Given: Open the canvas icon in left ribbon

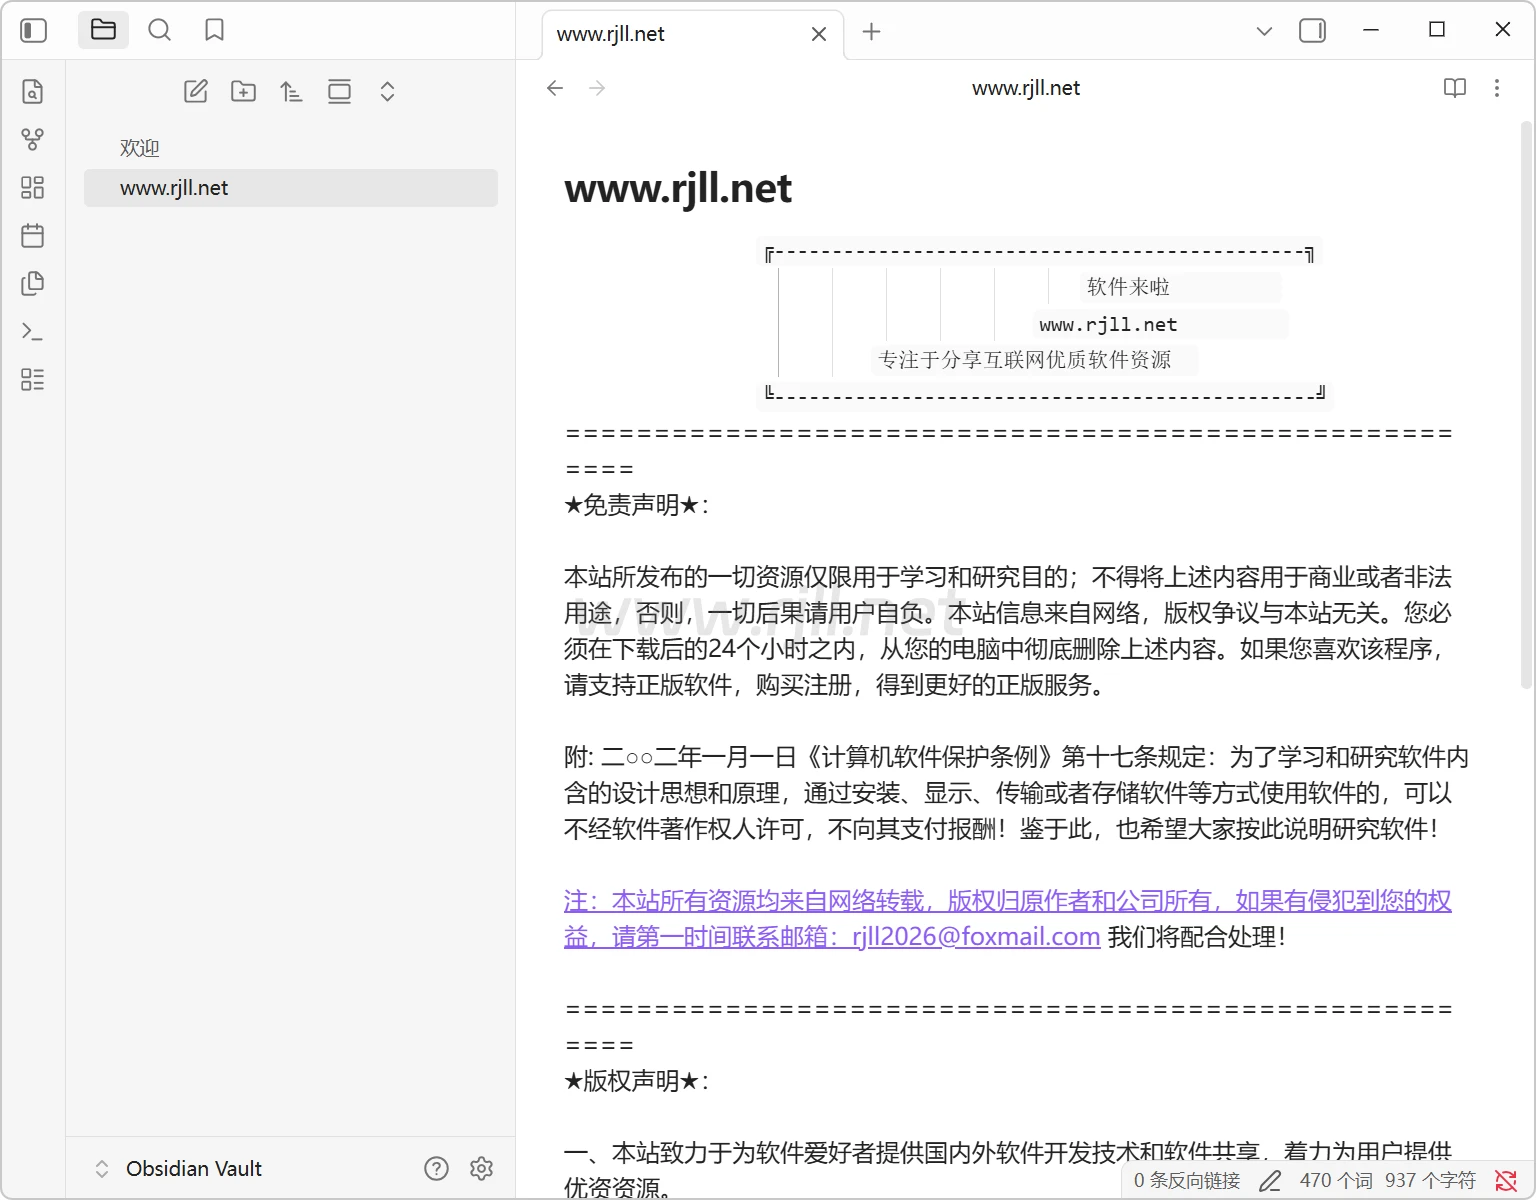Looking at the screenshot, I should [32, 188].
